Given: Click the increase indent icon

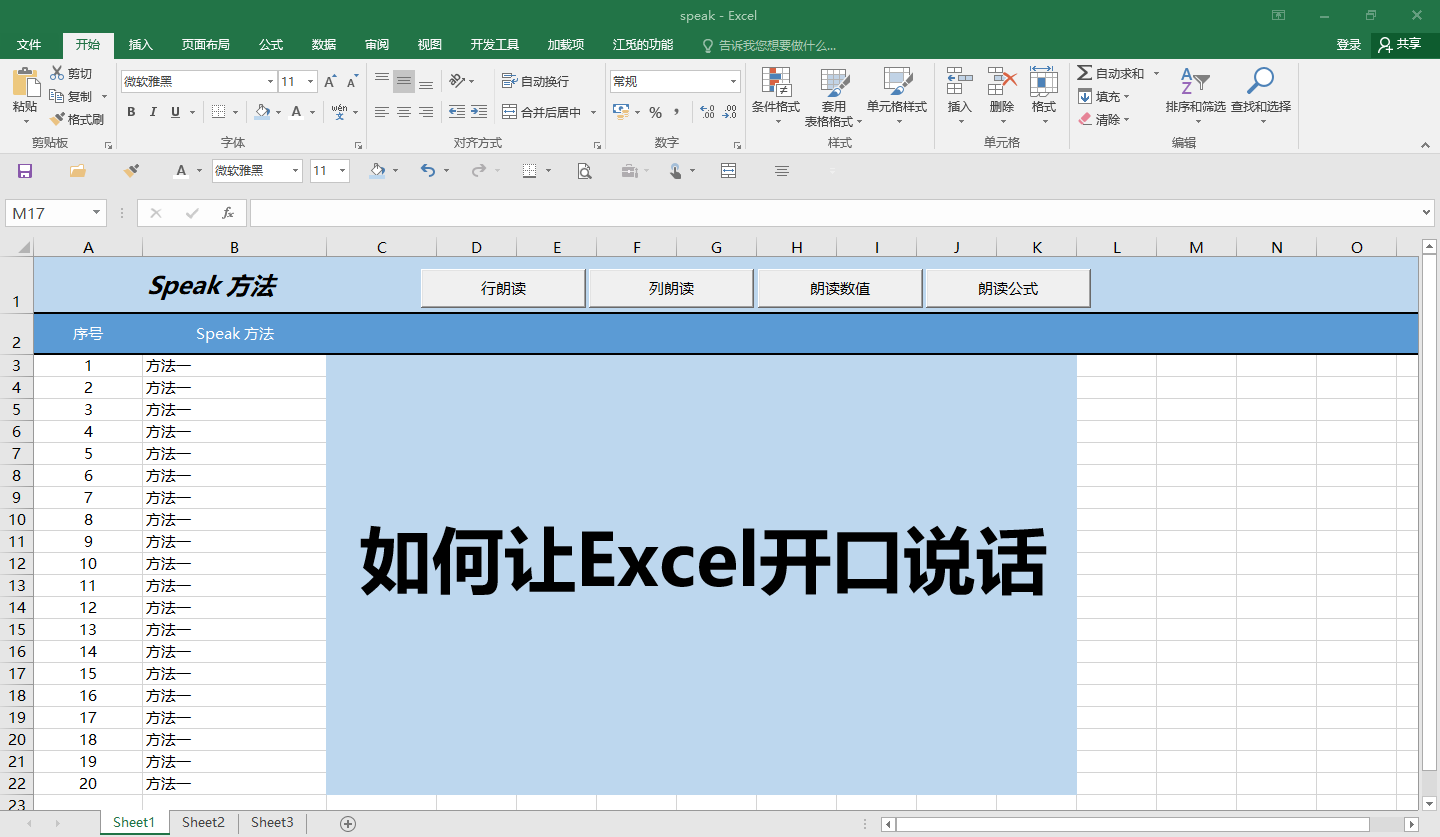Looking at the screenshot, I should pos(479,112).
